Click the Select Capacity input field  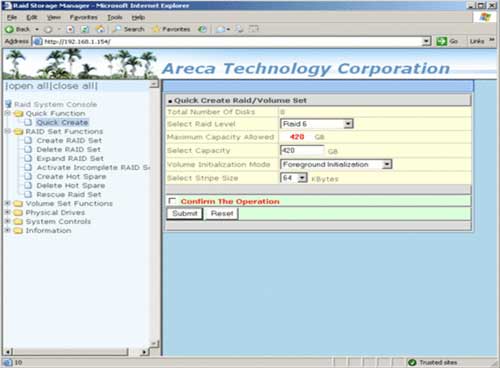click(302, 150)
